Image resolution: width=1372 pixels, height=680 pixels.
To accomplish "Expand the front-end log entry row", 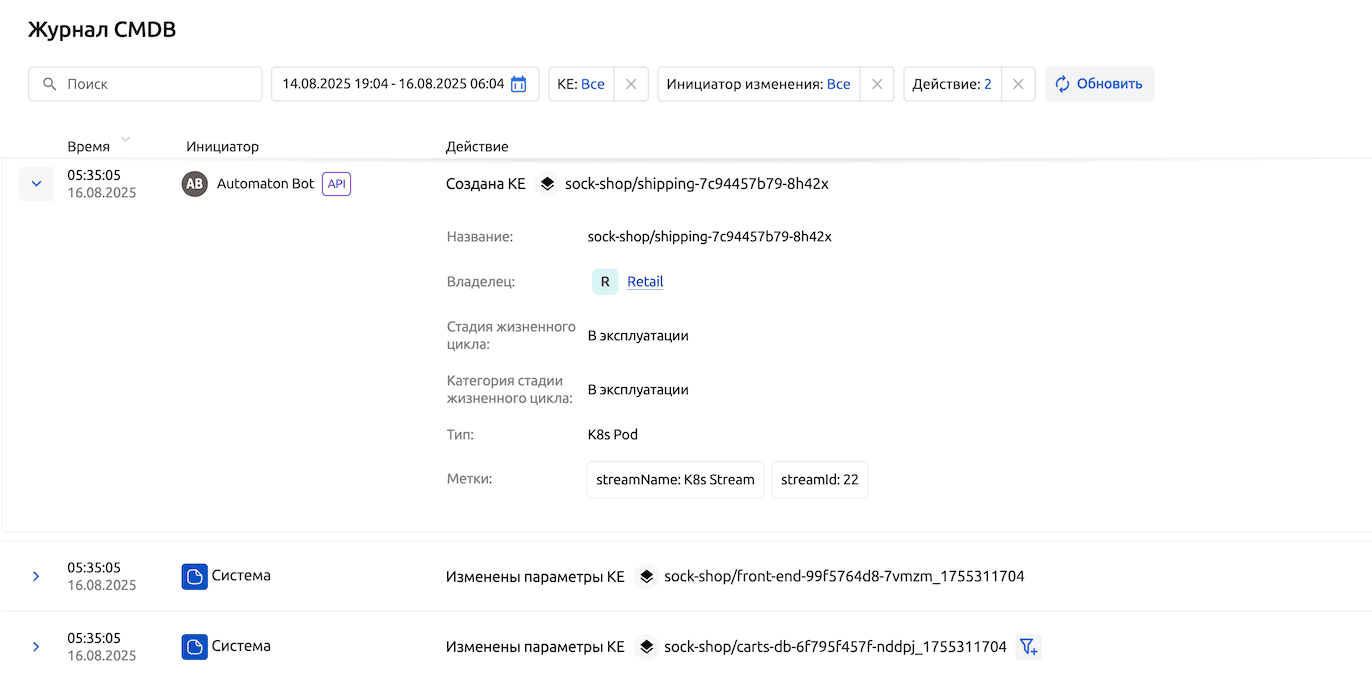I will click(x=36, y=577).
